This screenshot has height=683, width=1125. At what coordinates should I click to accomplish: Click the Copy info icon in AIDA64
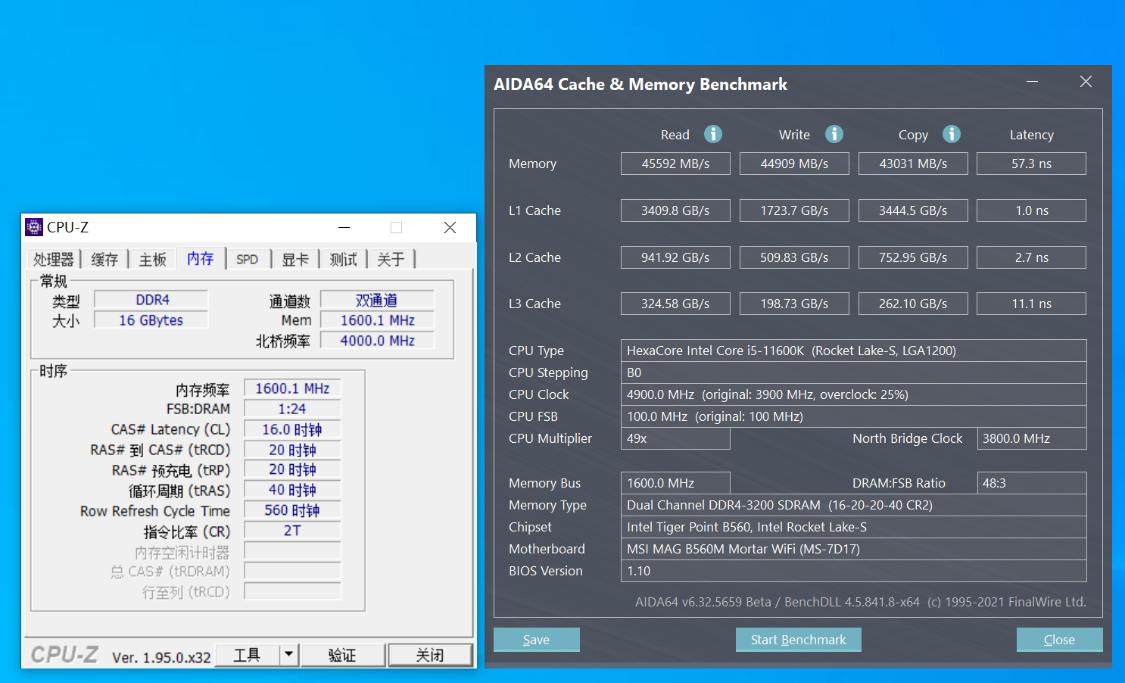pos(950,134)
